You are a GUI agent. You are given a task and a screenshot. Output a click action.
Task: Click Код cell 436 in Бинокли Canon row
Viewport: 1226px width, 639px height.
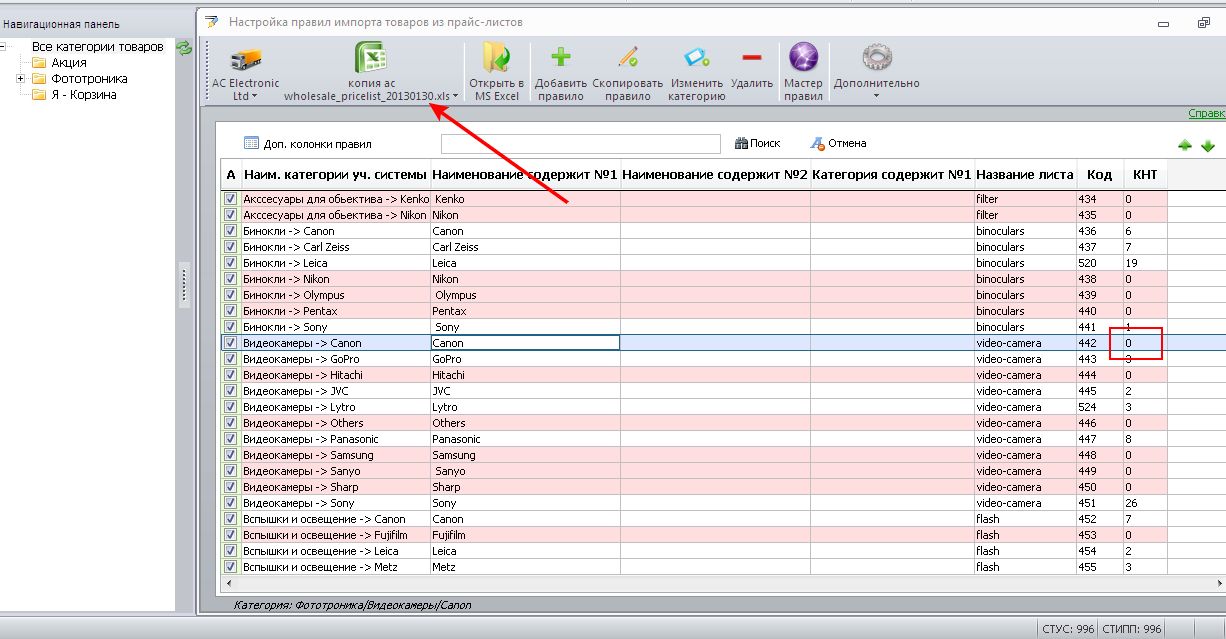pos(1099,231)
